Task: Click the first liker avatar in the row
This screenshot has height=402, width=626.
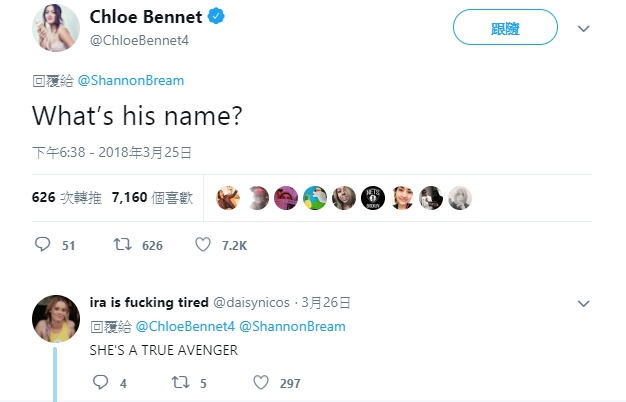Action: [x=228, y=197]
